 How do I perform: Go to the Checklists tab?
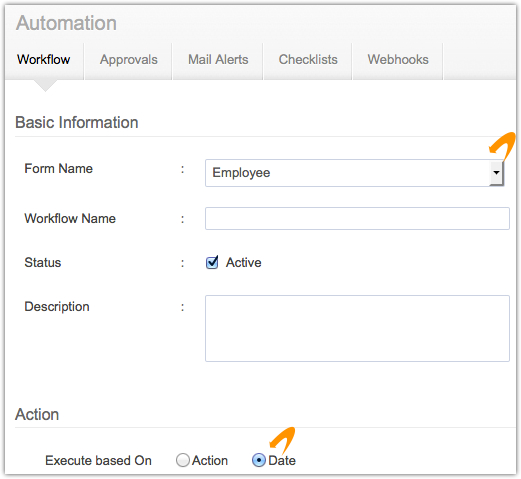click(308, 60)
